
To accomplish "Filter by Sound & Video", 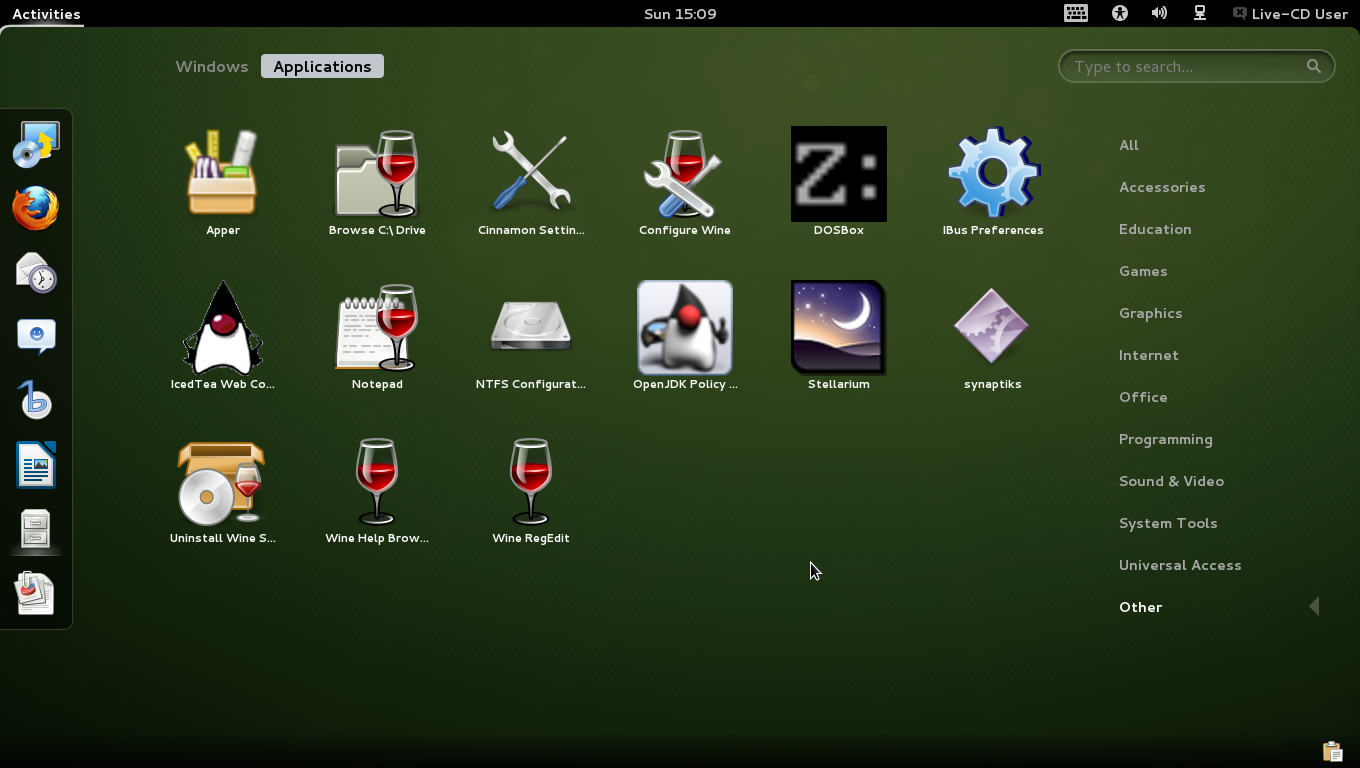I will tap(1171, 481).
